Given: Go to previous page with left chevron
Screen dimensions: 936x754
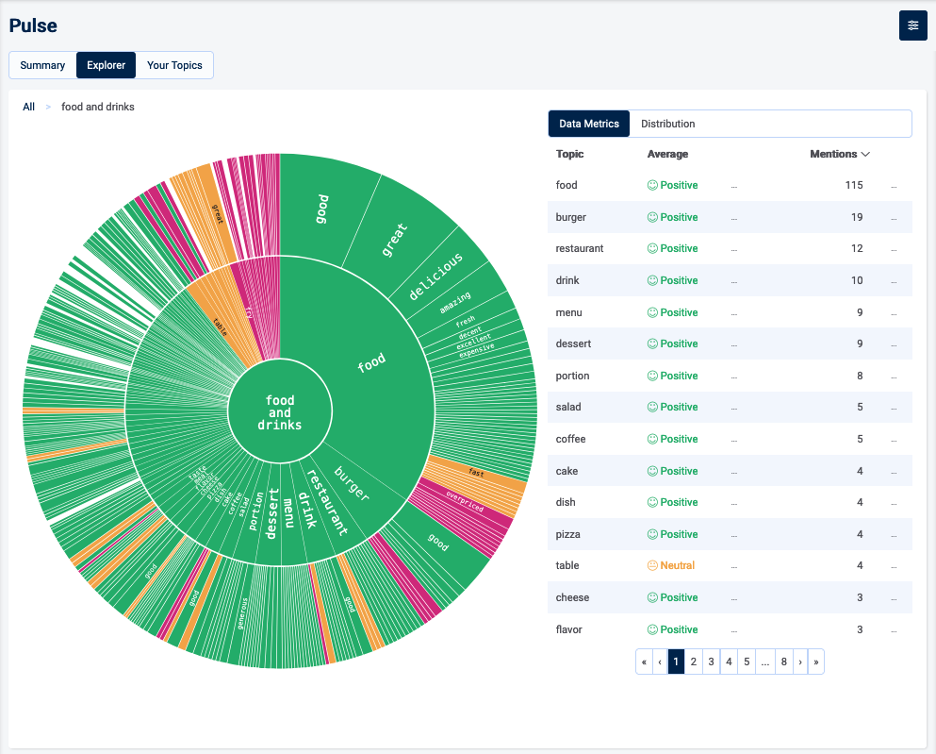Looking at the screenshot, I should tap(659, 661).
